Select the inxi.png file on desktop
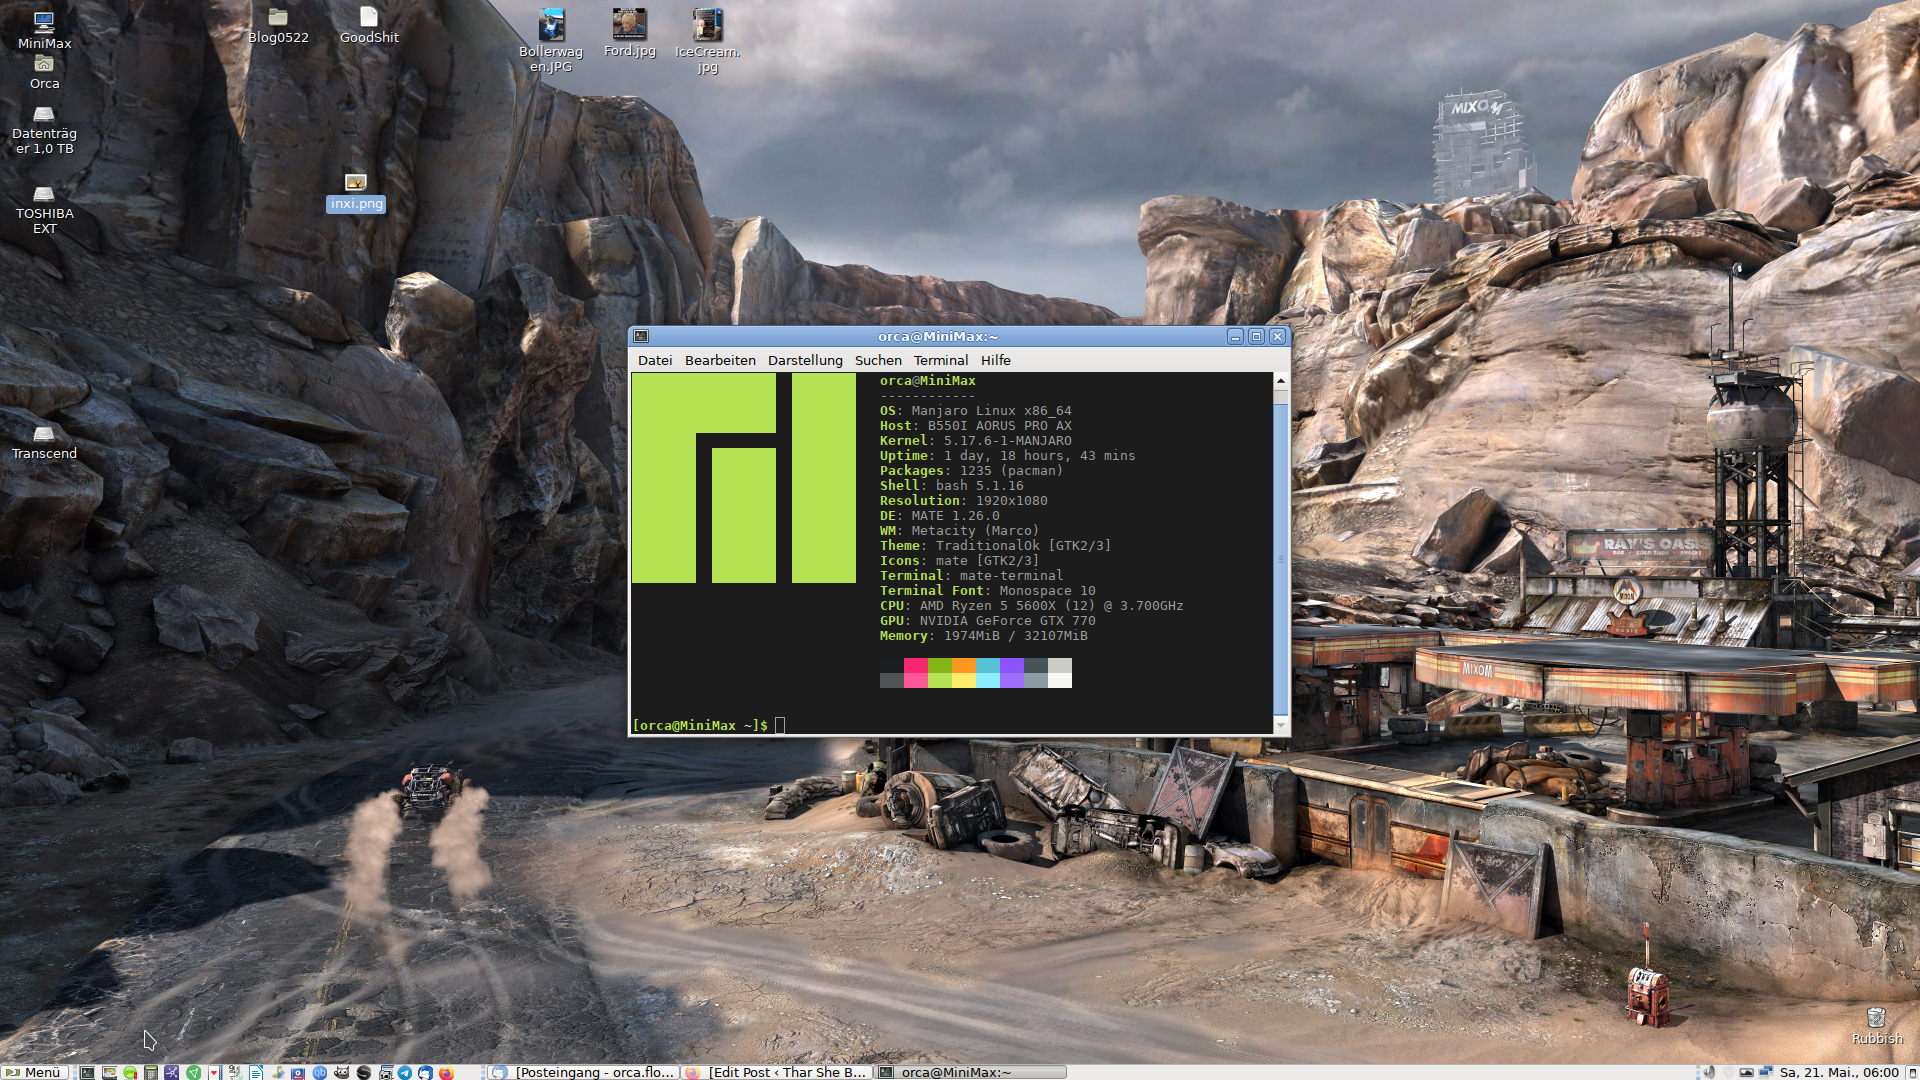Screen dimensions: 1920x1080 click(356, 193)
